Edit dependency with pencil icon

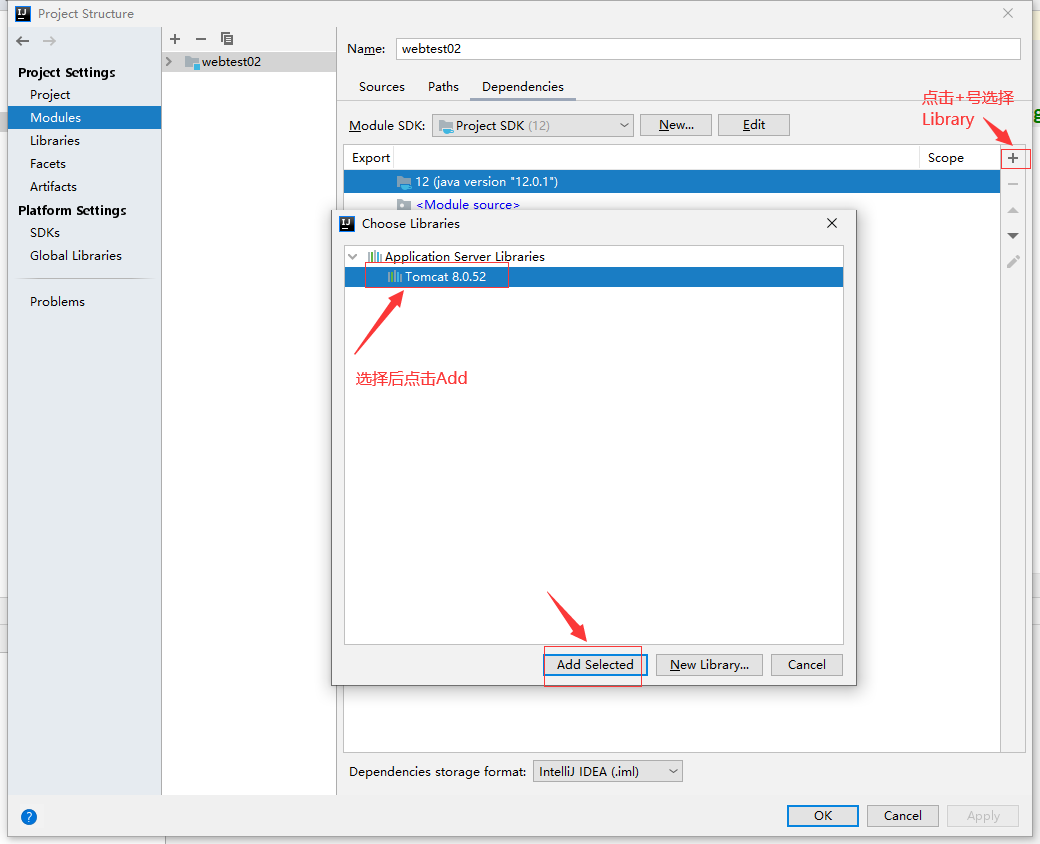[x=1013, y=261]
